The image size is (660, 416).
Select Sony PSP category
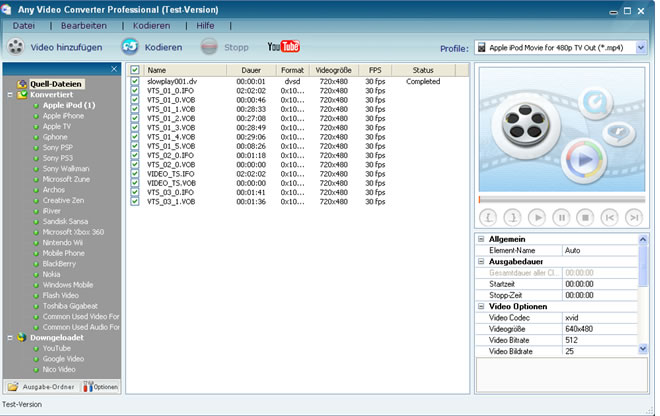point(58,147)
